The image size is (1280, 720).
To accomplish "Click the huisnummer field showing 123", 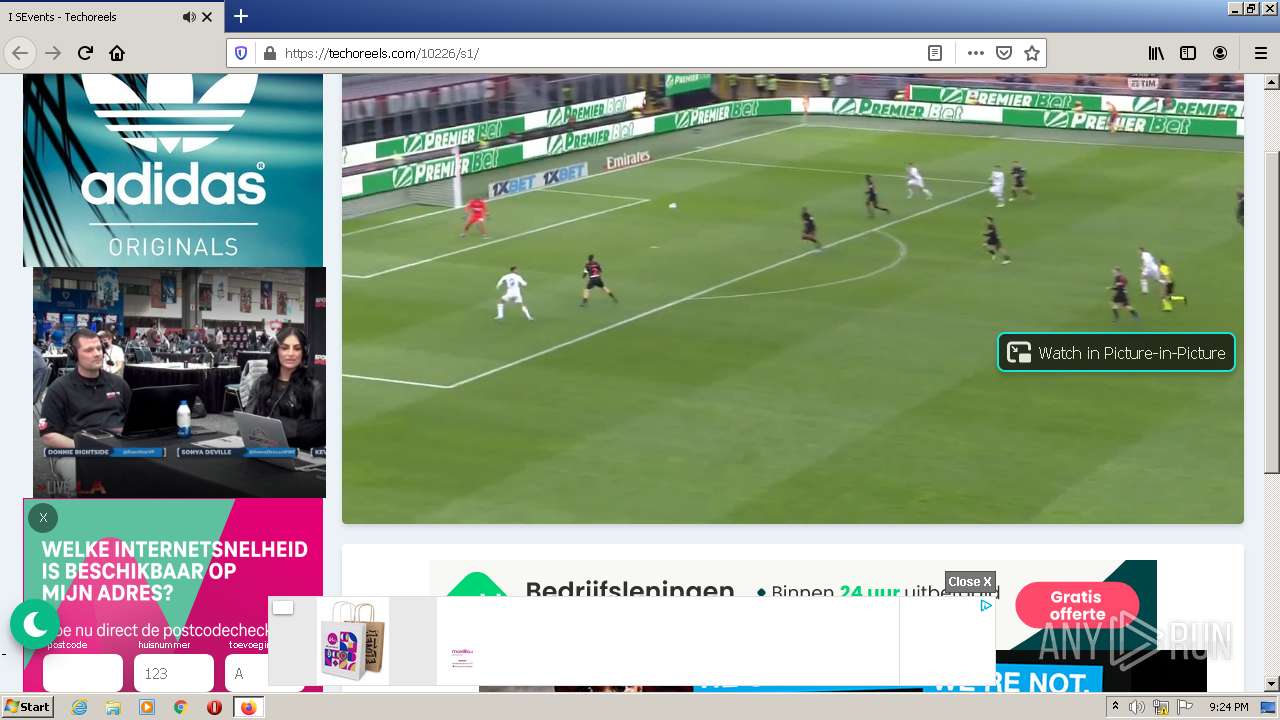I will (x=174, y=672).
